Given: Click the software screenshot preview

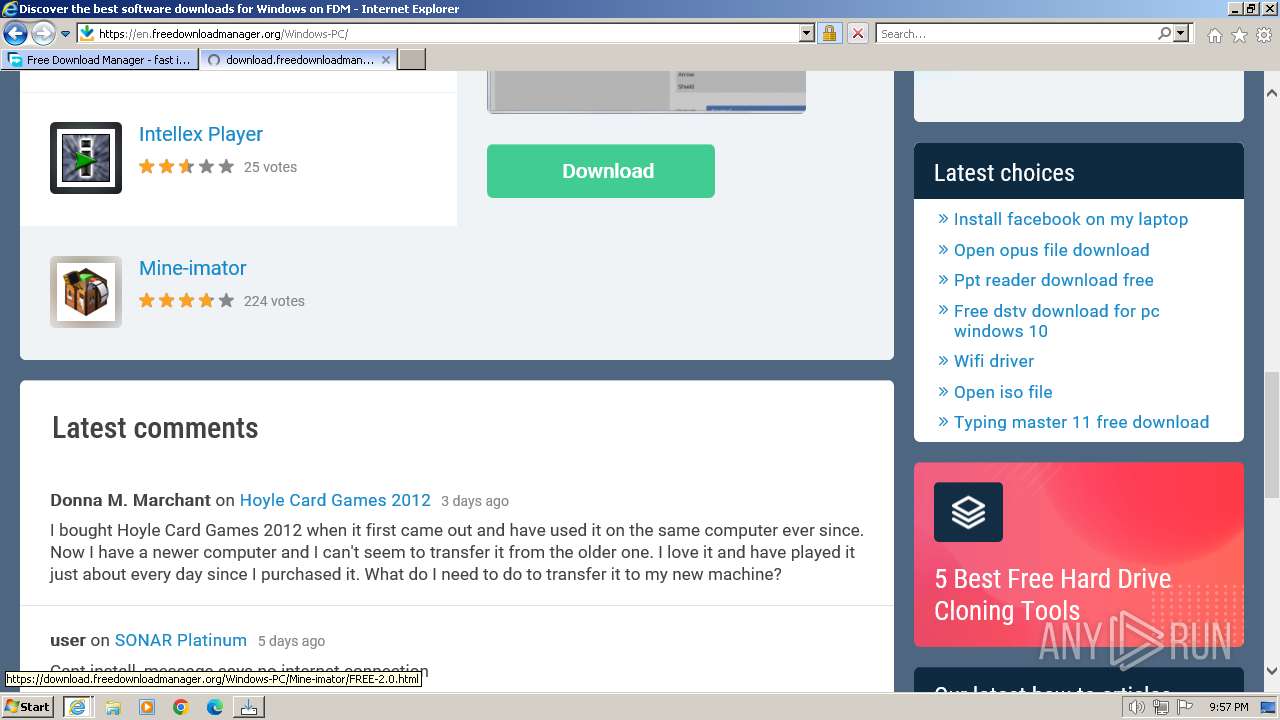Looking at the screenshot, I should (646, 92).
